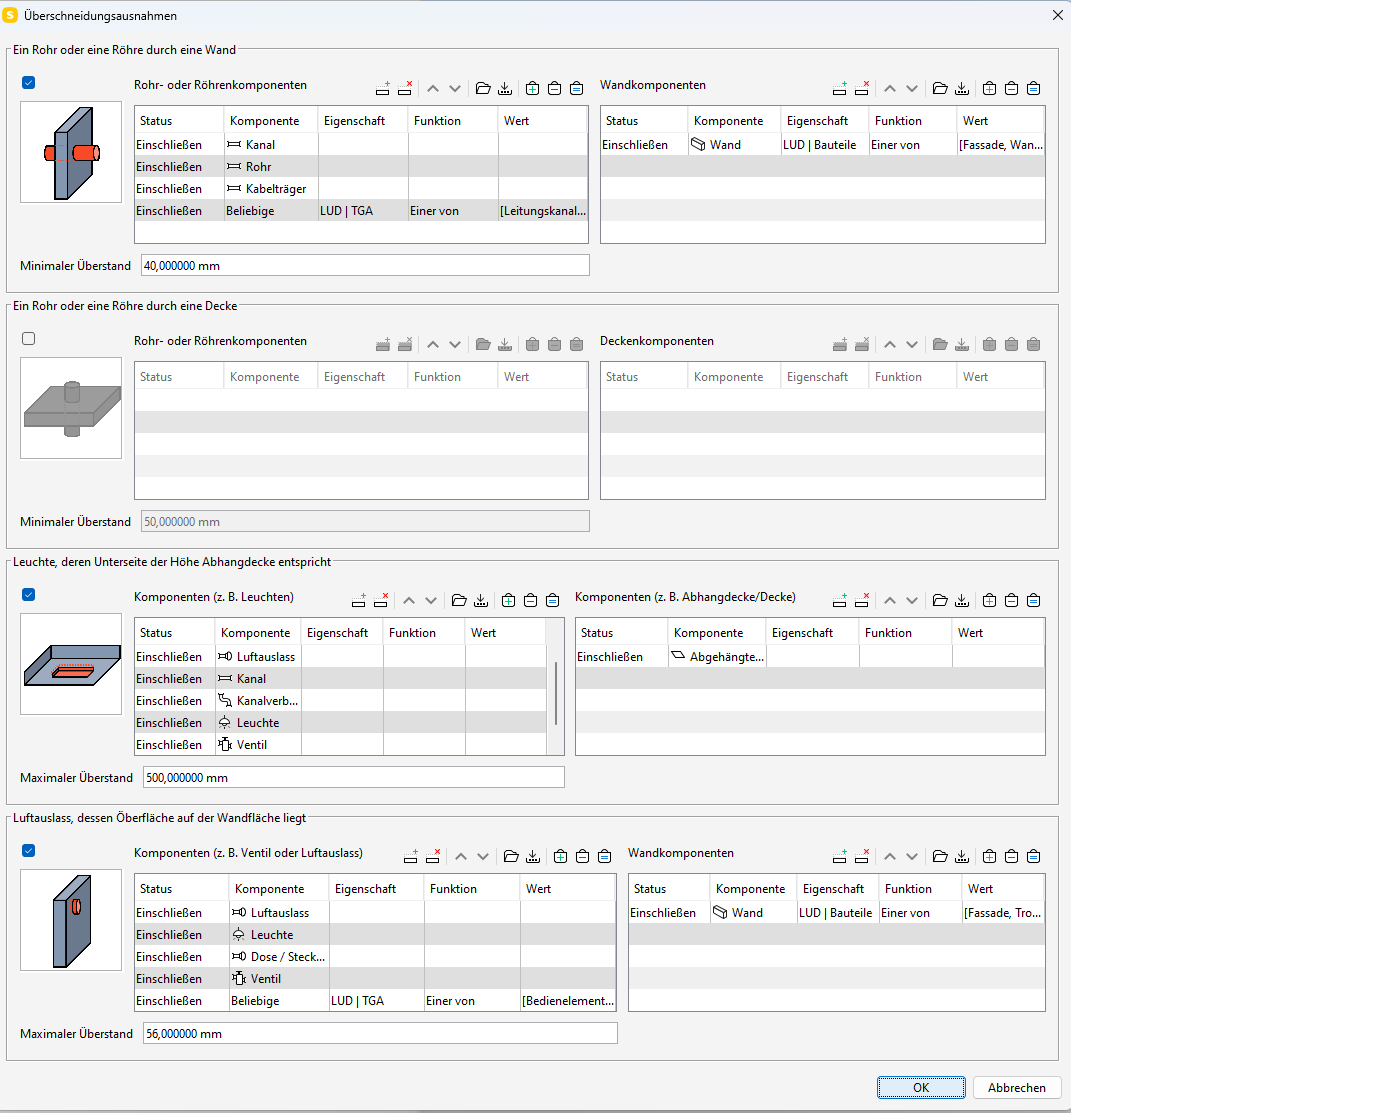
Task: Blue bag icon for Wandkomponenten in pipe-through-wall section
Action: tap(1033, 88)
